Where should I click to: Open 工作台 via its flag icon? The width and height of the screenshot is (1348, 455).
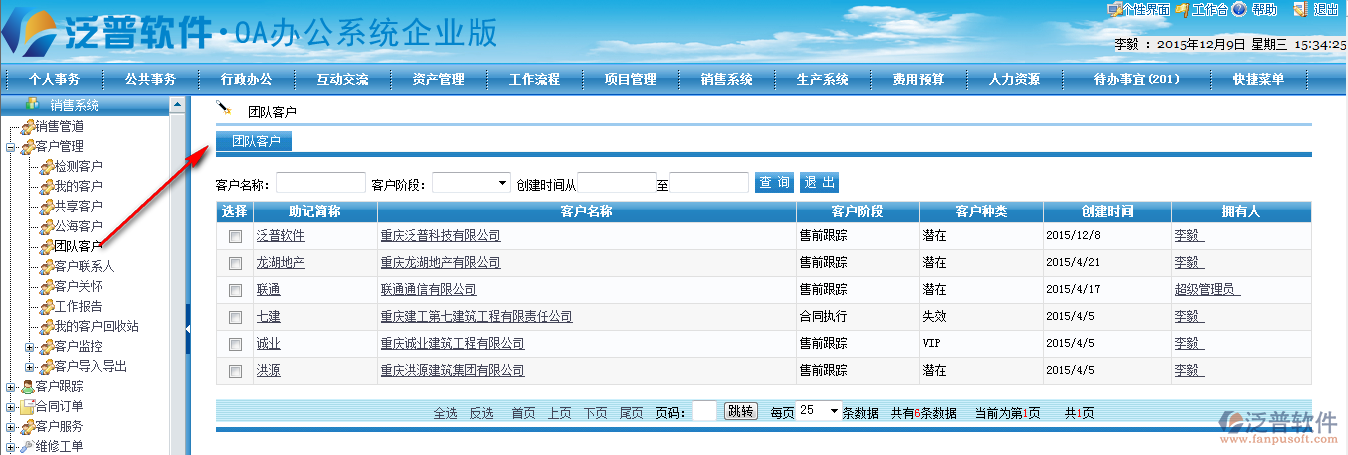[x=1182, y=9]
